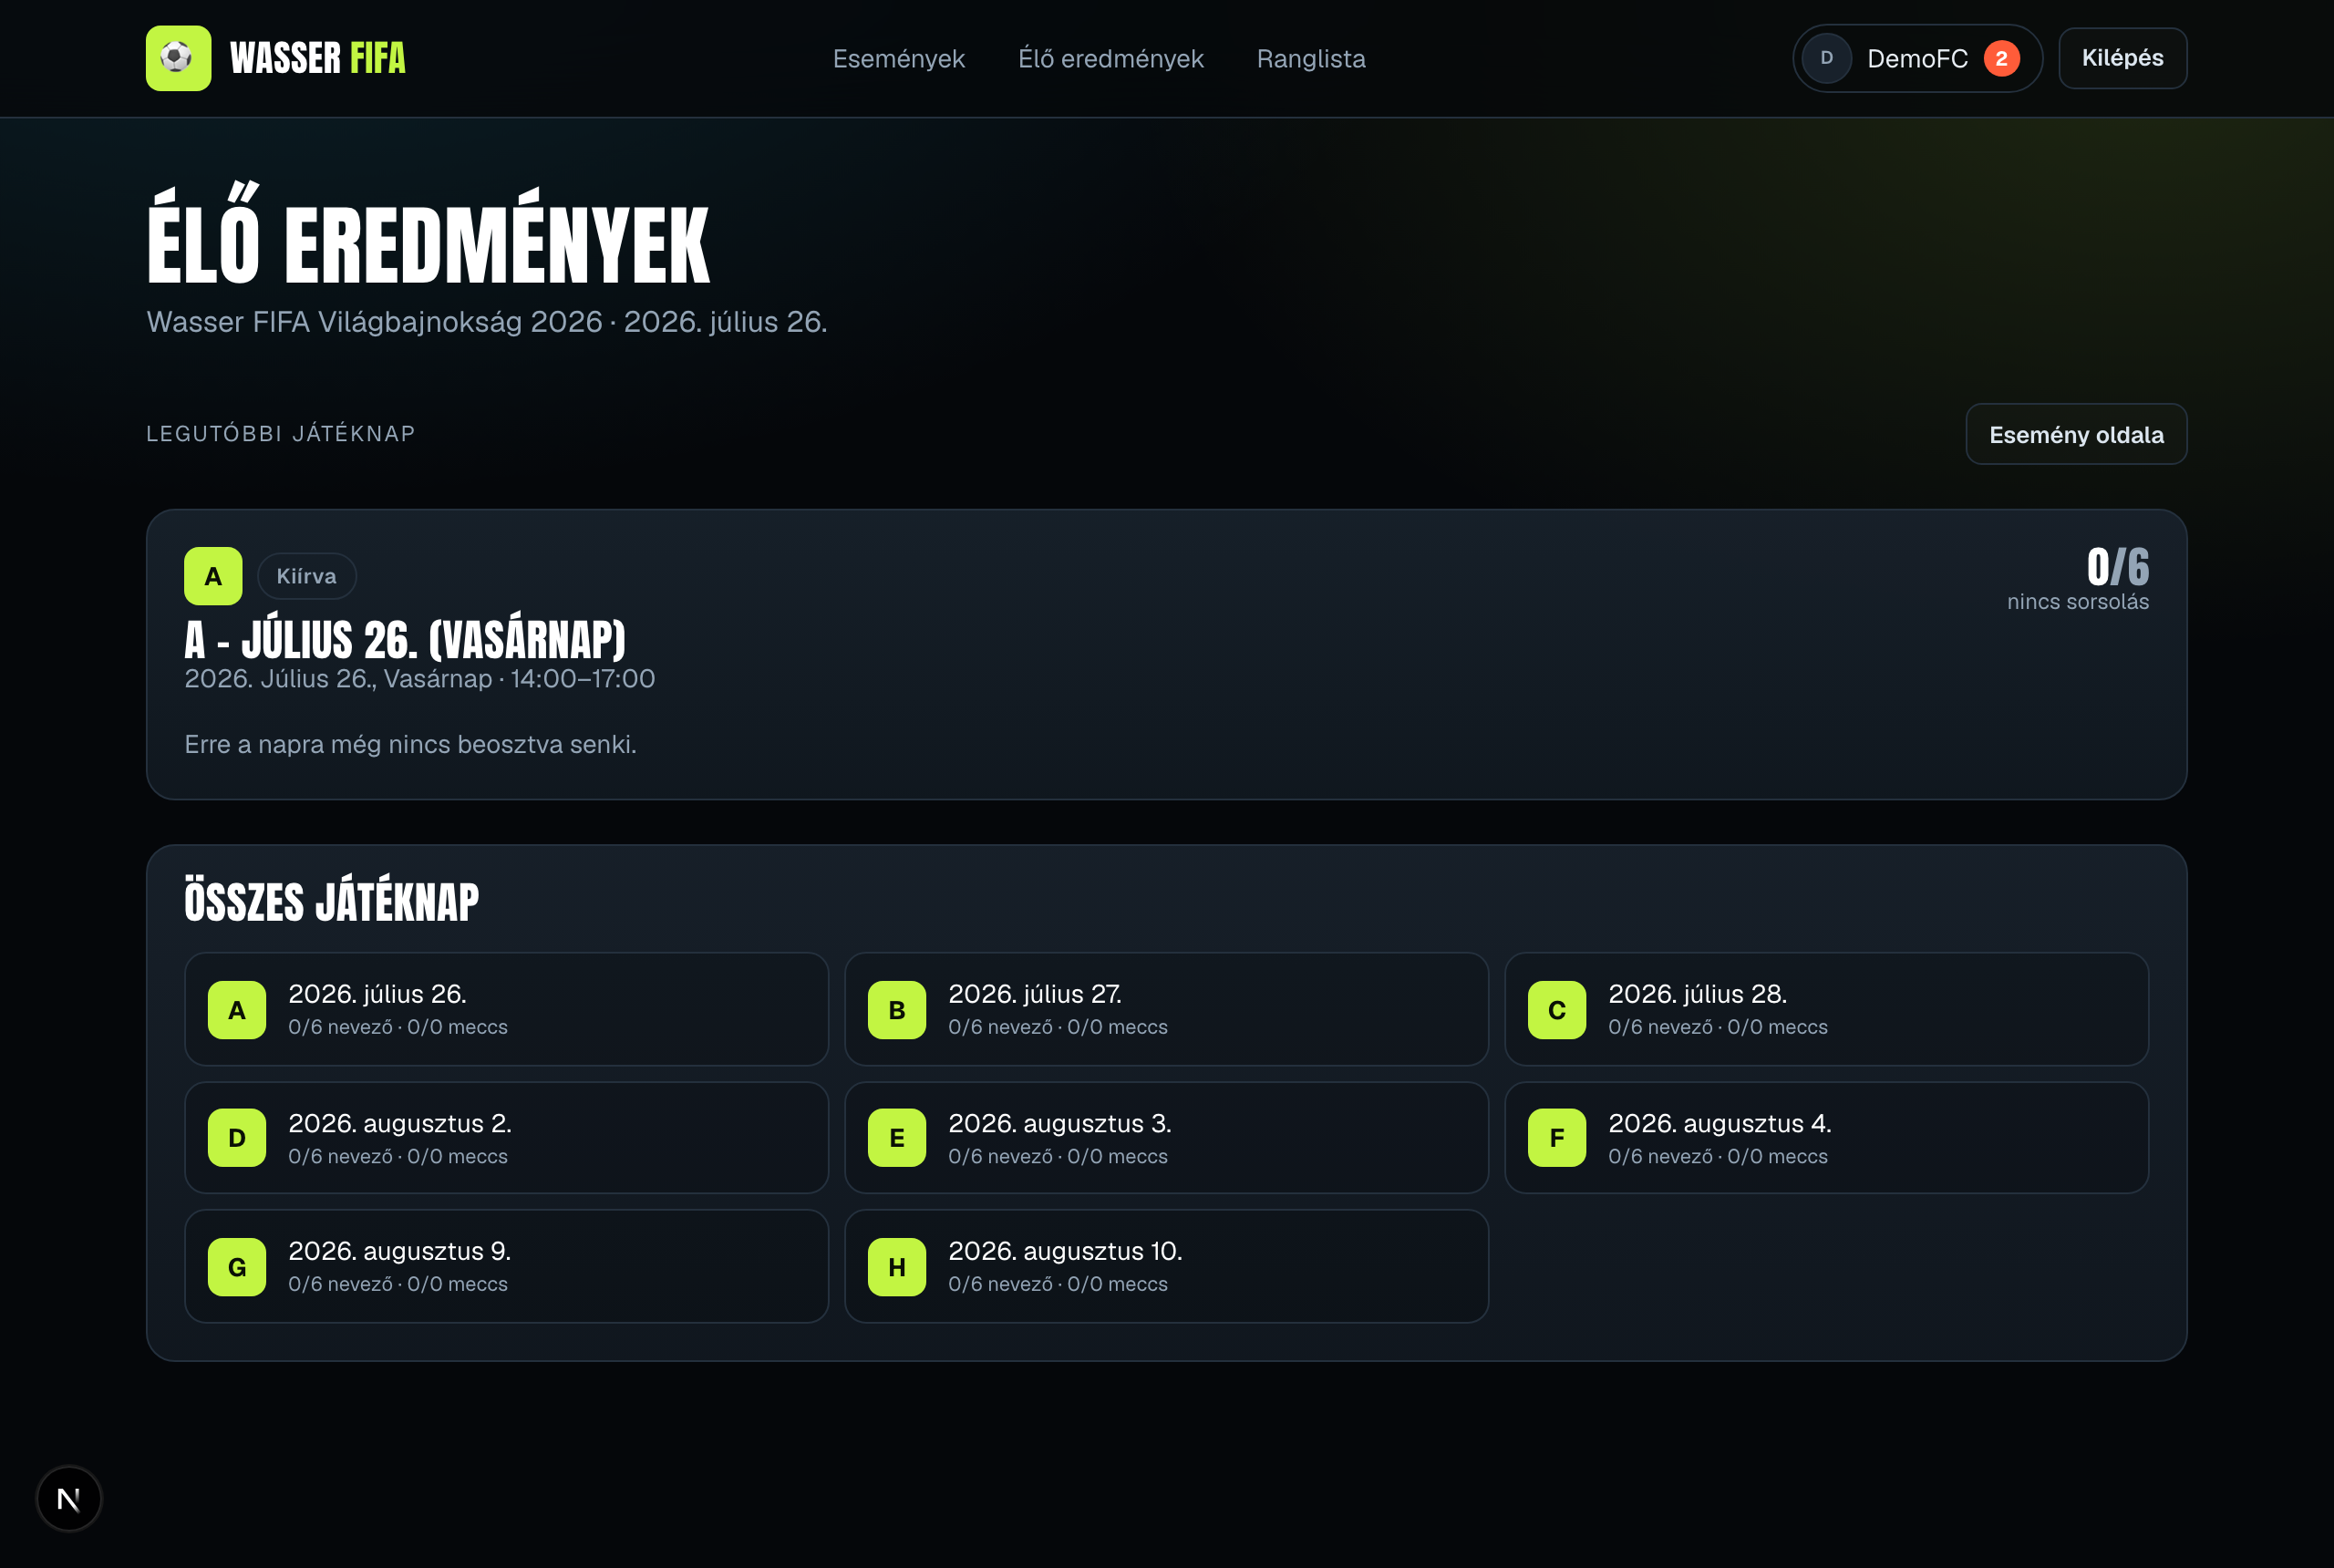Open the Események menu item

tap(898, 58)
